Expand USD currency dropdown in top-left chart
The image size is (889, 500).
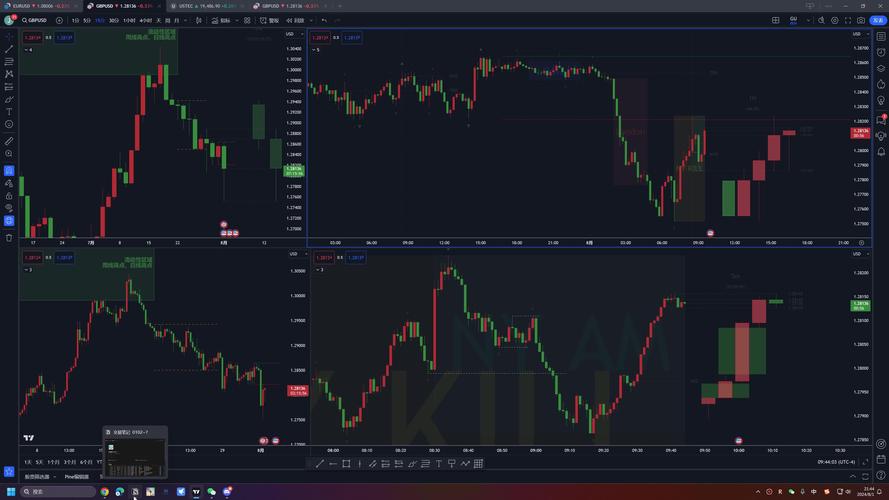[293, 35]
